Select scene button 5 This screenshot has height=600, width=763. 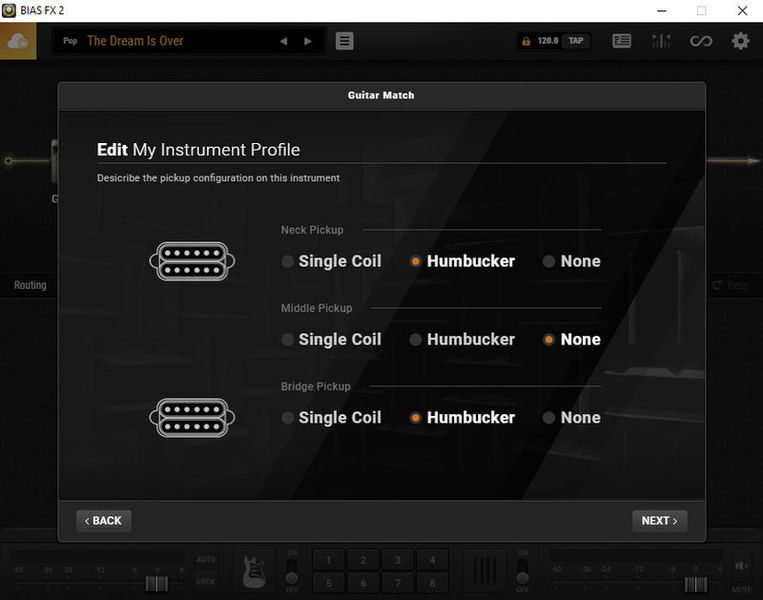pyautogui.click(x=328, y=583)
